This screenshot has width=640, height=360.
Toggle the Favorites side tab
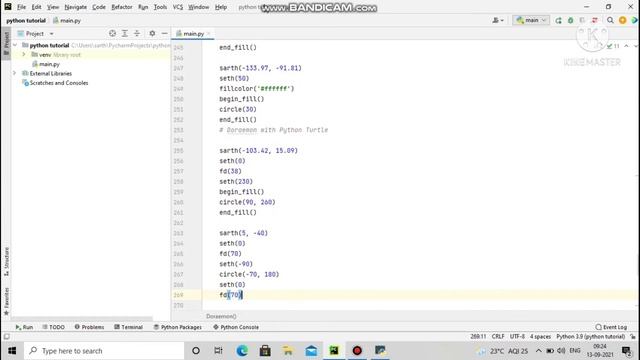tap(6, 301)
